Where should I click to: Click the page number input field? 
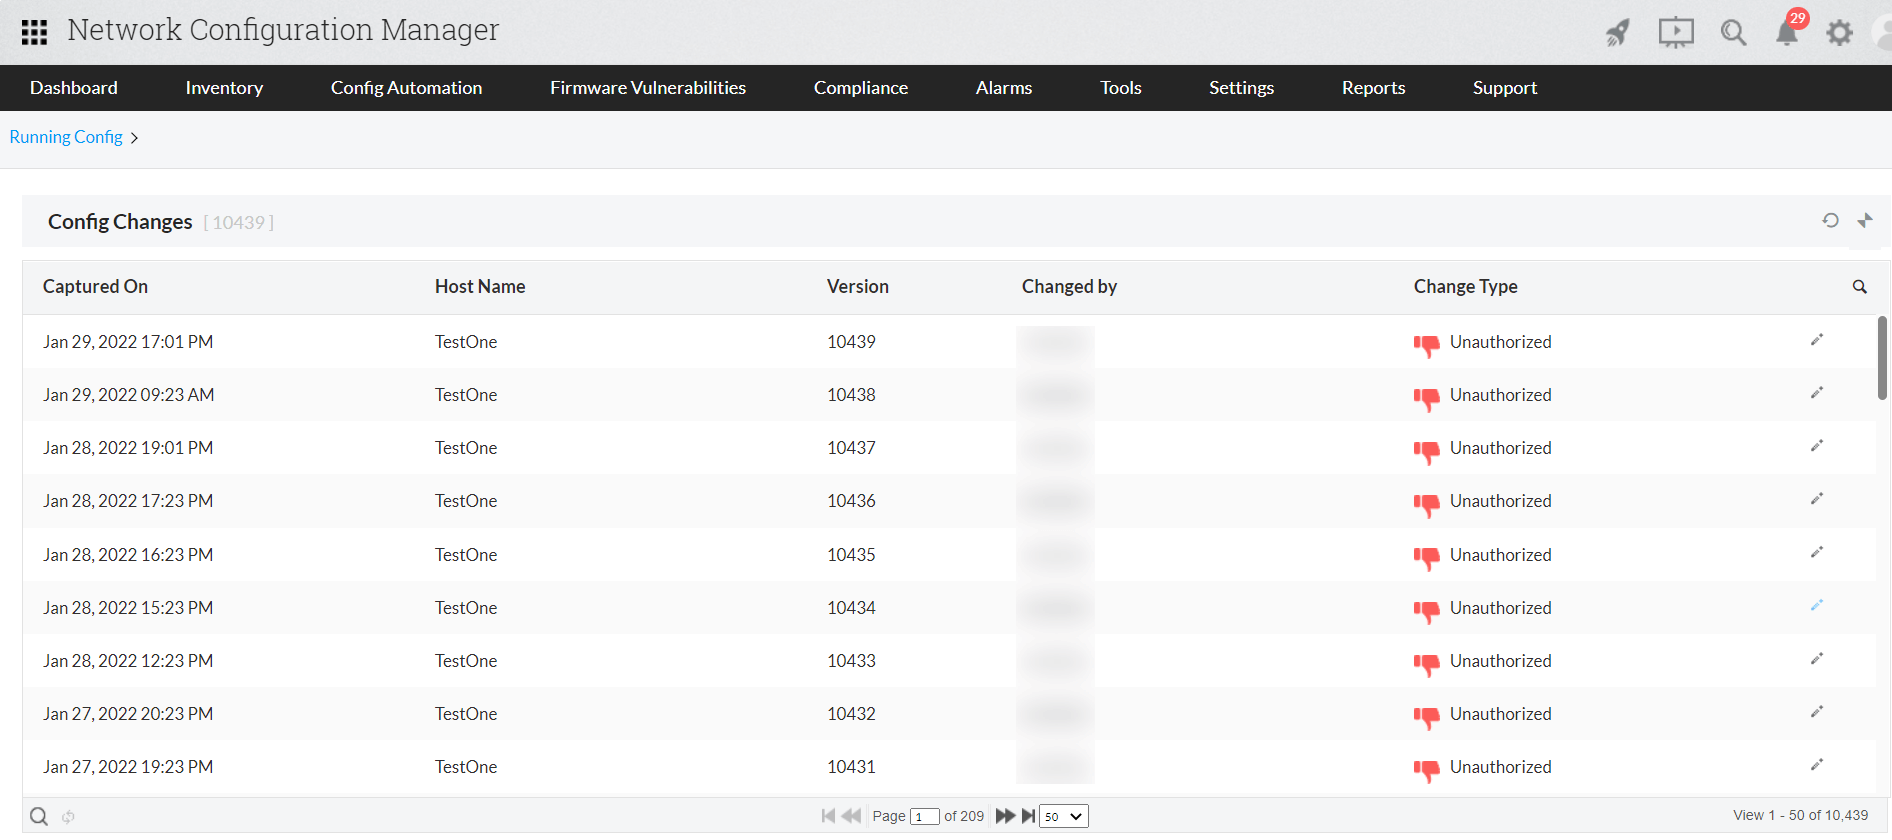point(924,817)
